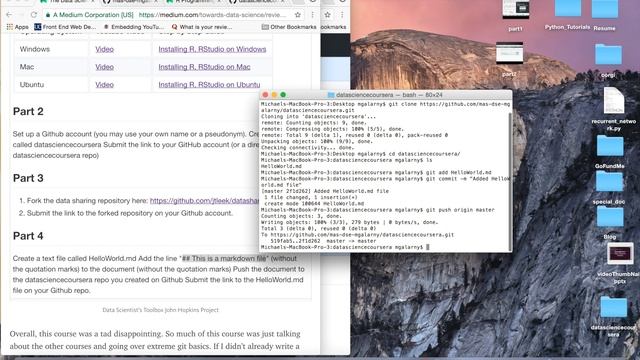Open the Video link in the Windows row
Viewport: 640px width, 360px height.
click(x=104, y=49)
